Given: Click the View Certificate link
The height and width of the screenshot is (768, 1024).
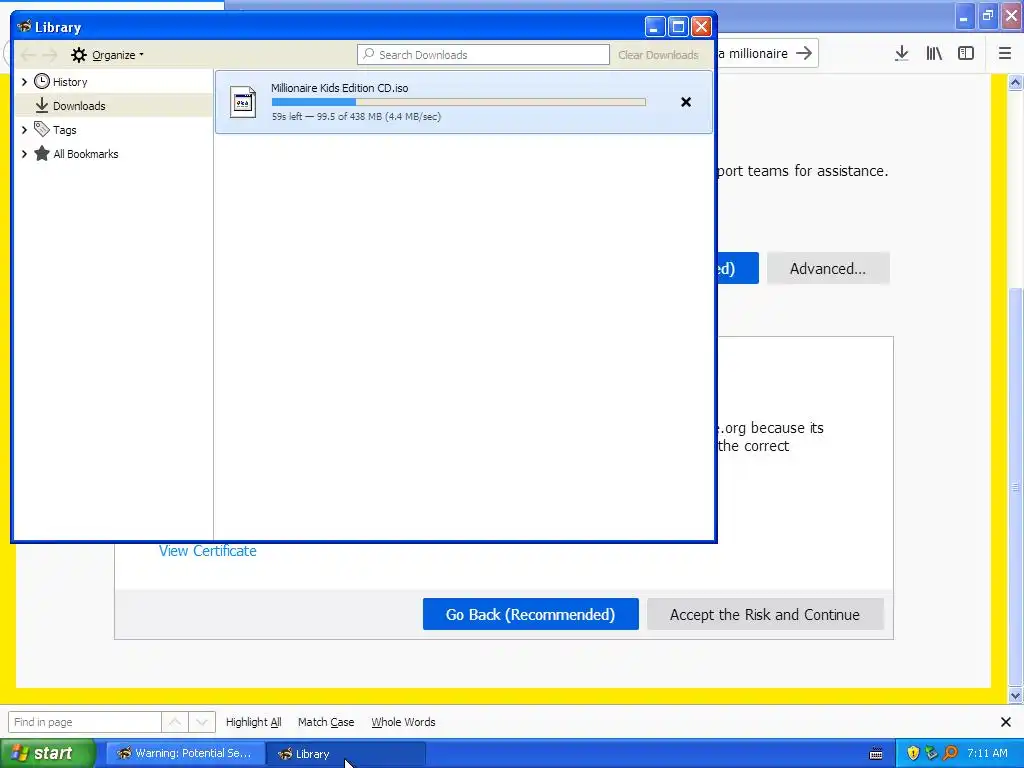Looking at the screenshot, I should tap(208, 551).
